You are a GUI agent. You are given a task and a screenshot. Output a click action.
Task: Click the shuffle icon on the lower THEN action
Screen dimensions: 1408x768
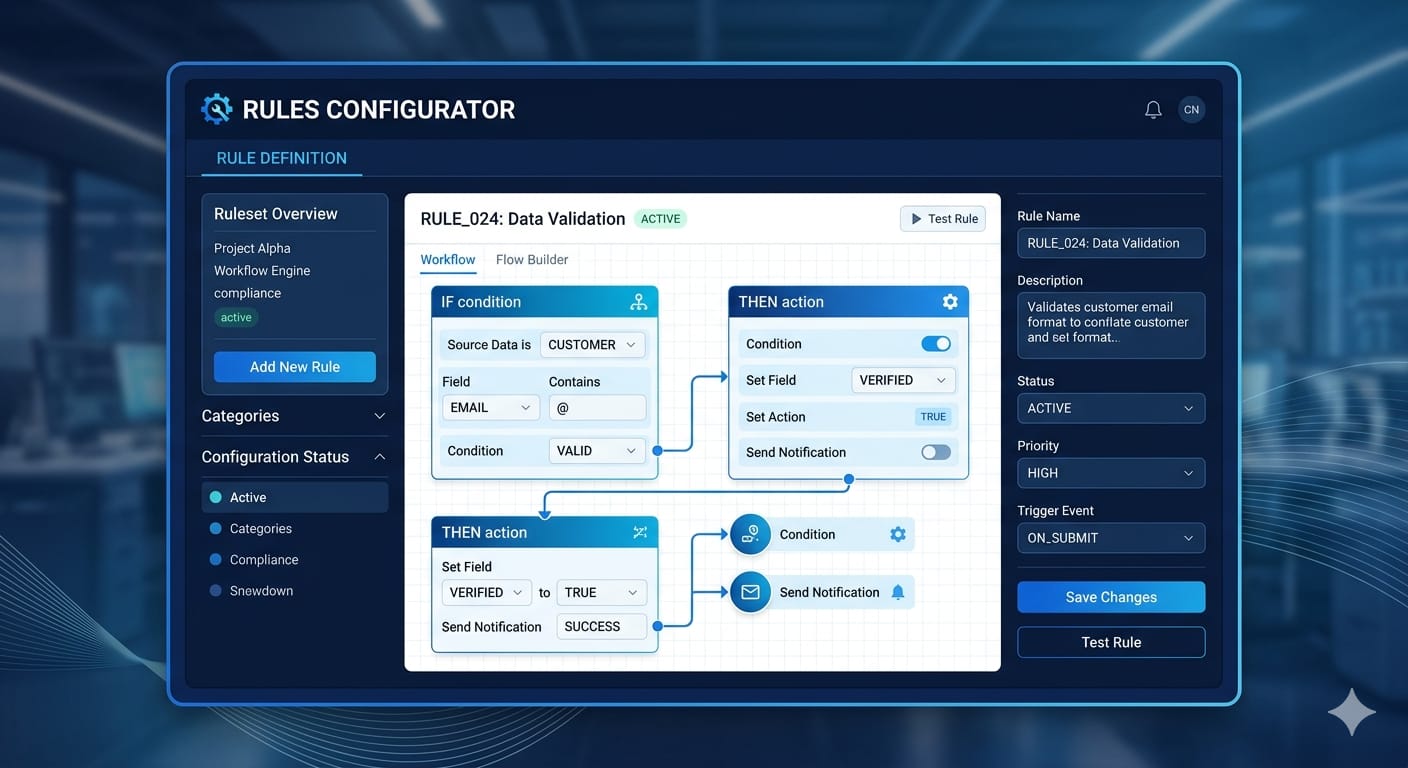click(640, 532)
